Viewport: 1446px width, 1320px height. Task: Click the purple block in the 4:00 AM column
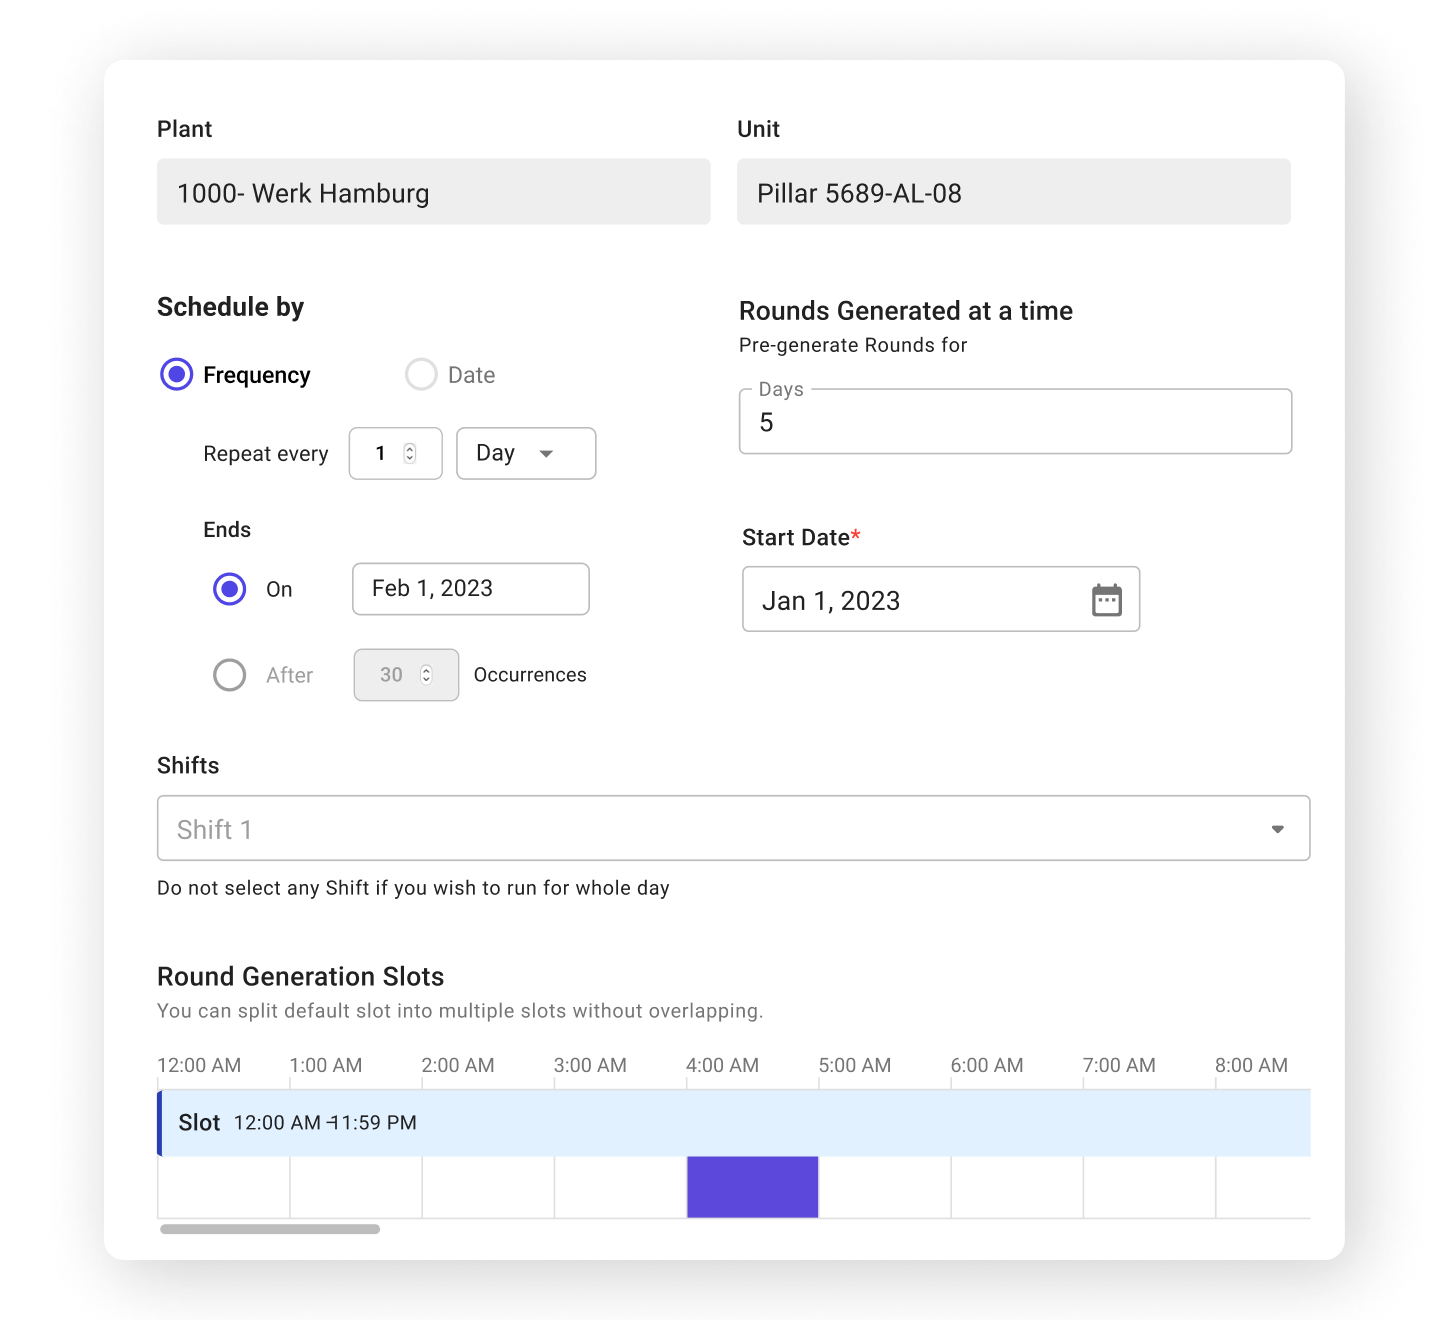tap(752, 1187)
